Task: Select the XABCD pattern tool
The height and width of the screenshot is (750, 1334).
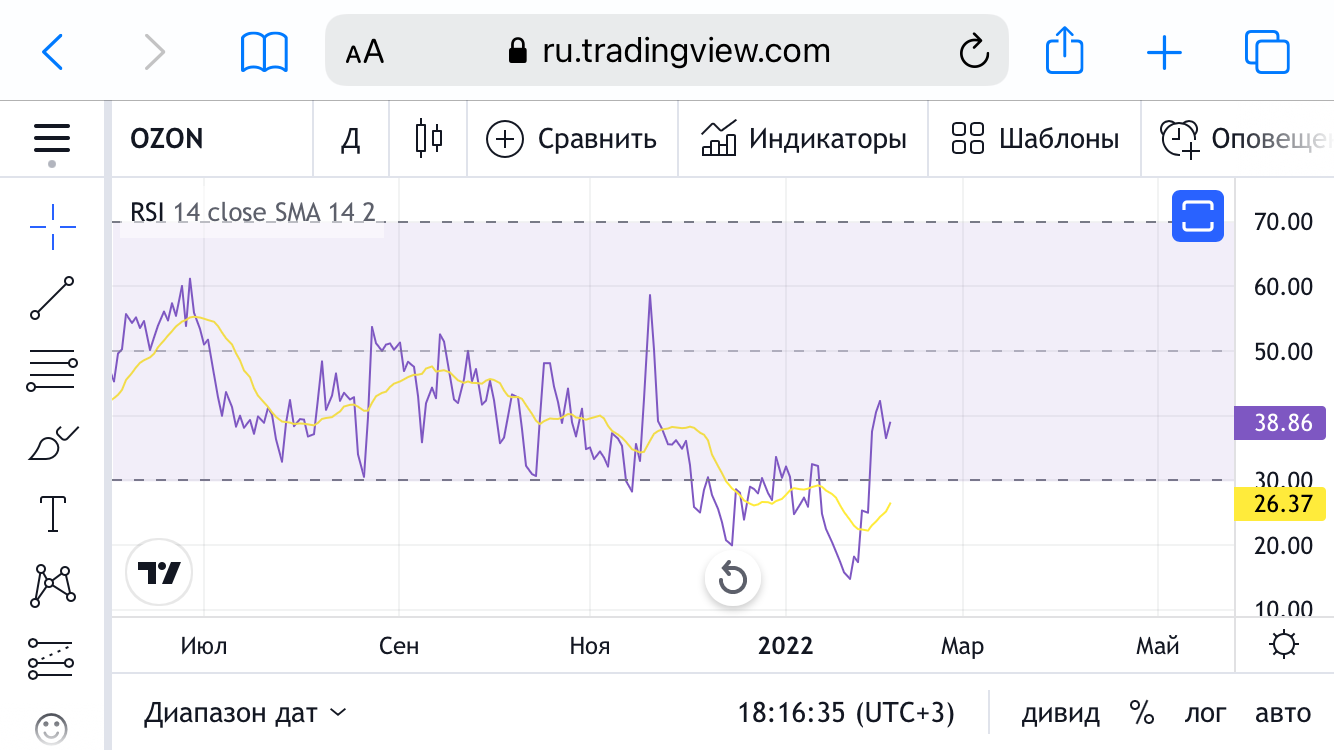Action: click(52, 585)
